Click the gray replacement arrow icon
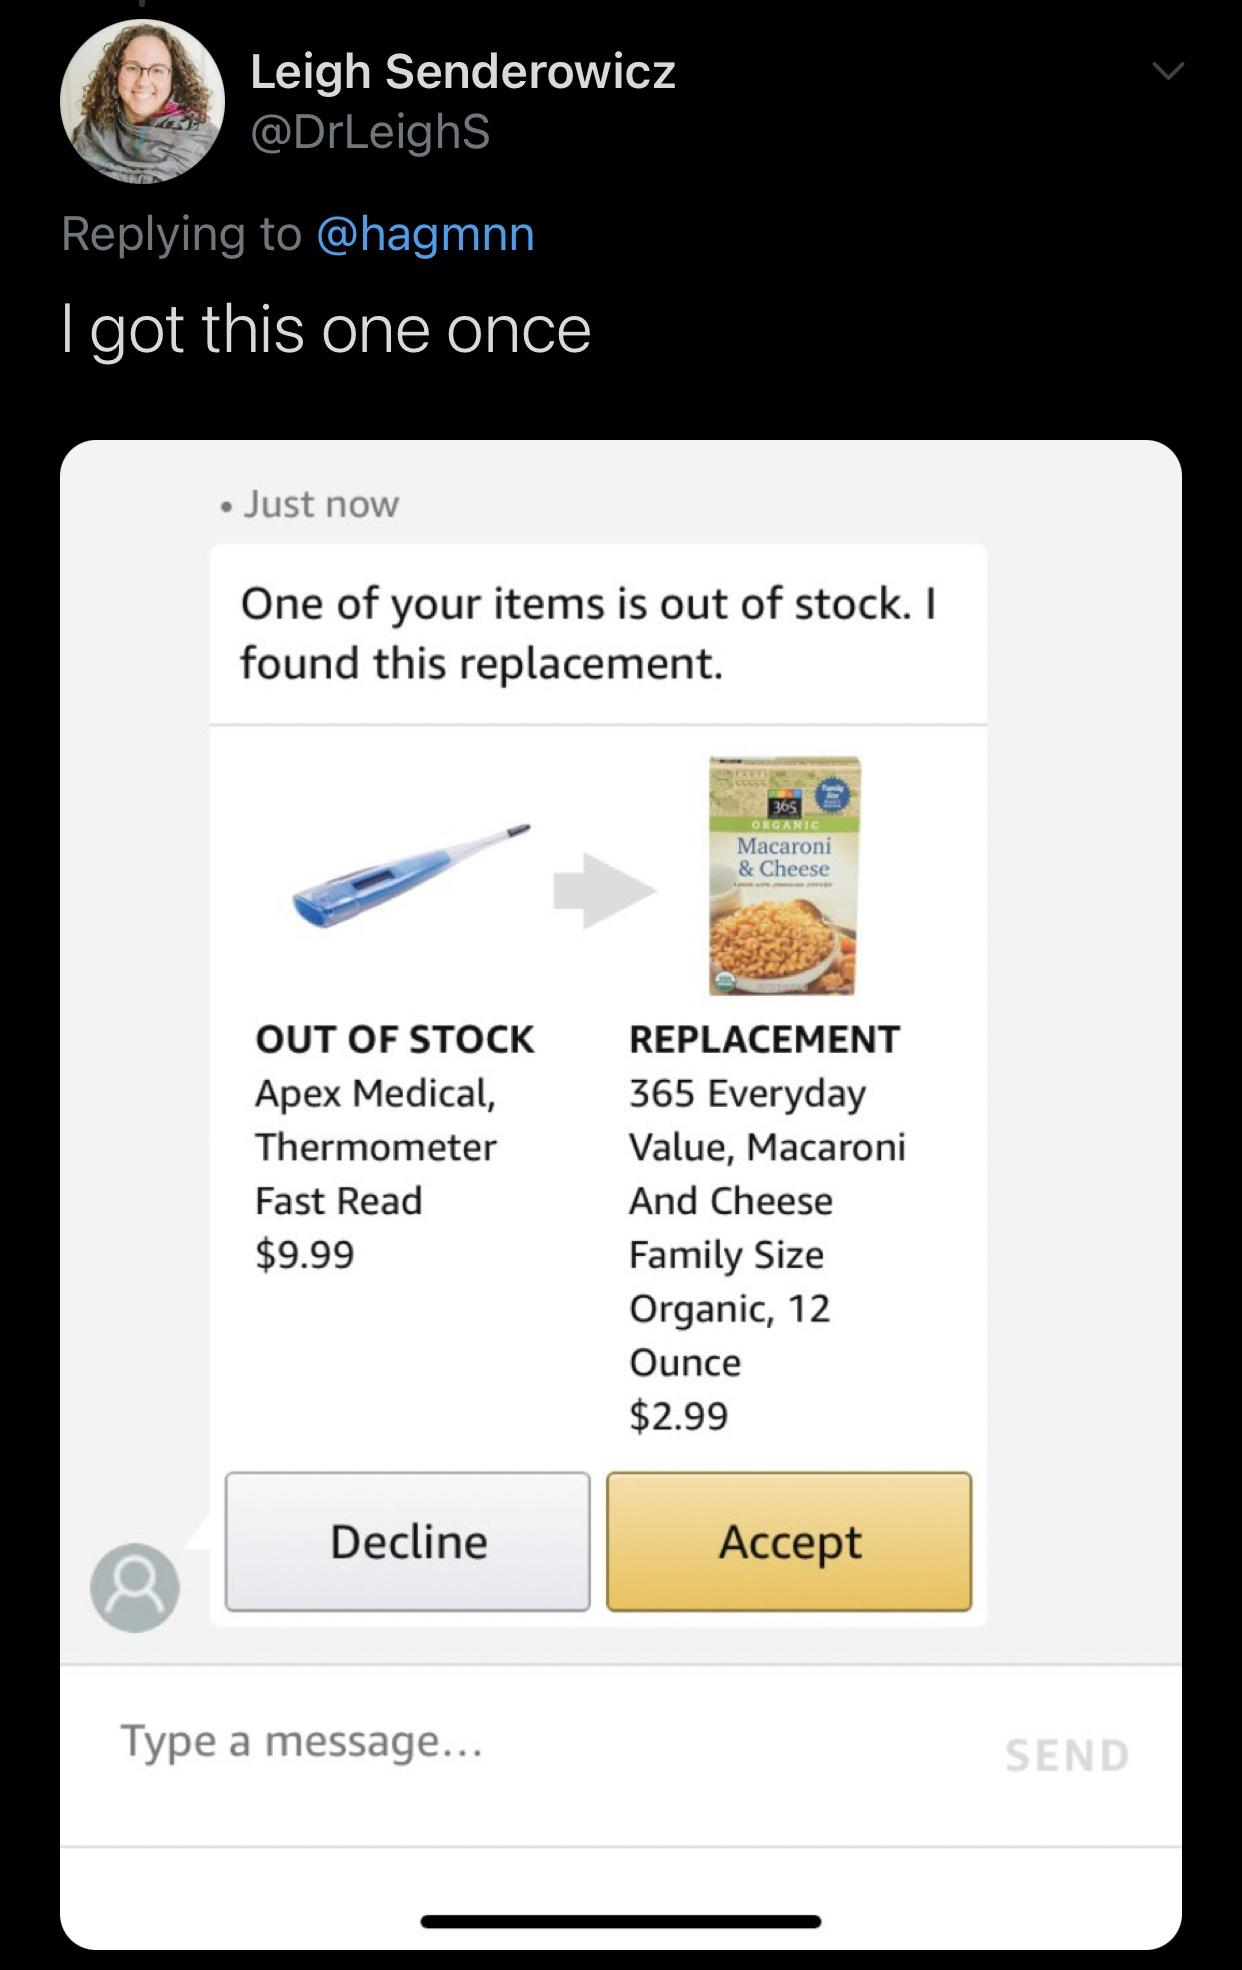This screenshot has width=1242, height=1970. [605, 890]
